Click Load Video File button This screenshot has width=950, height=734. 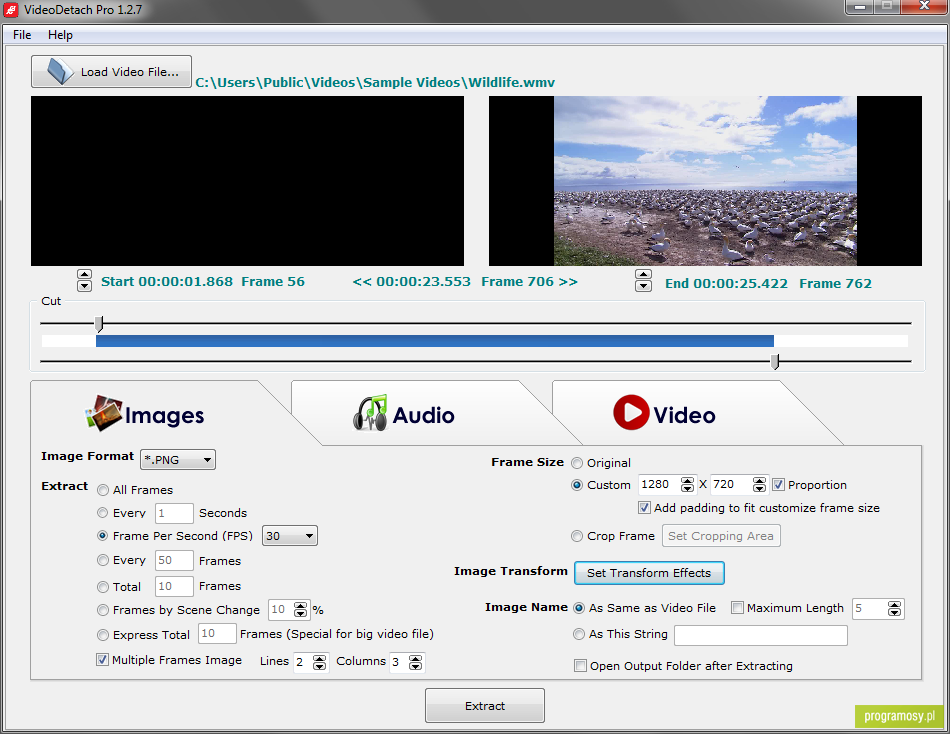tap(111, 72)
